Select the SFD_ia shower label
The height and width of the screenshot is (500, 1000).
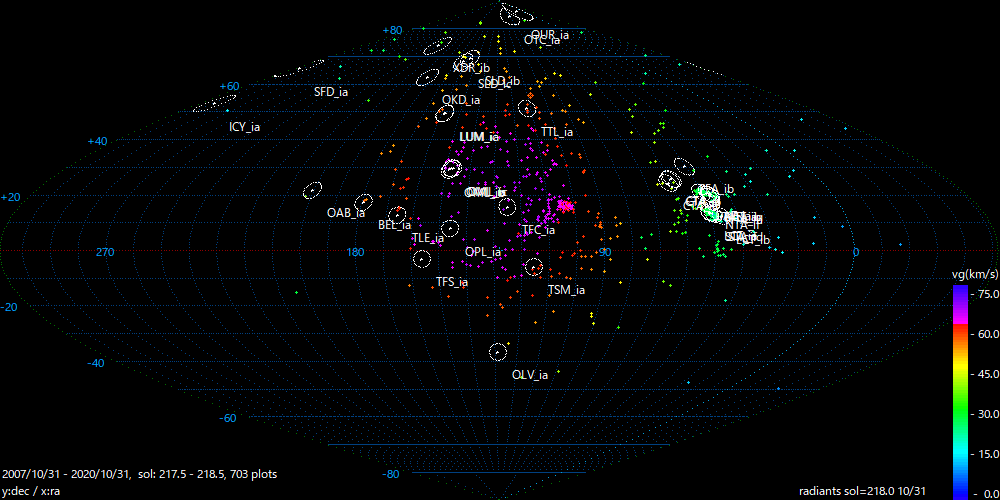[x=330, y=92]
